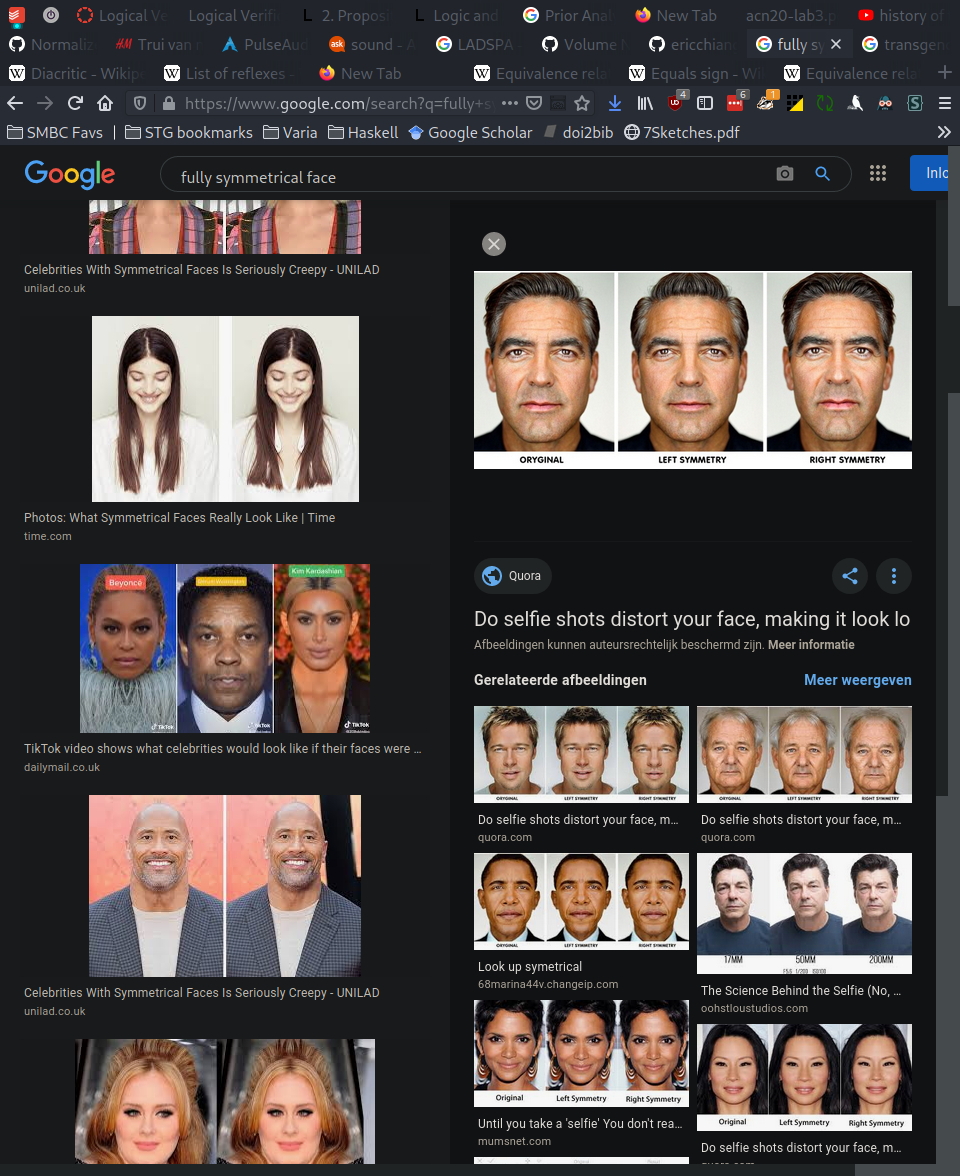Image resolution: width=960 pixels, height=1176 pixels.
Task: Click the Meer weergeven link
Action: click(857, 680)
